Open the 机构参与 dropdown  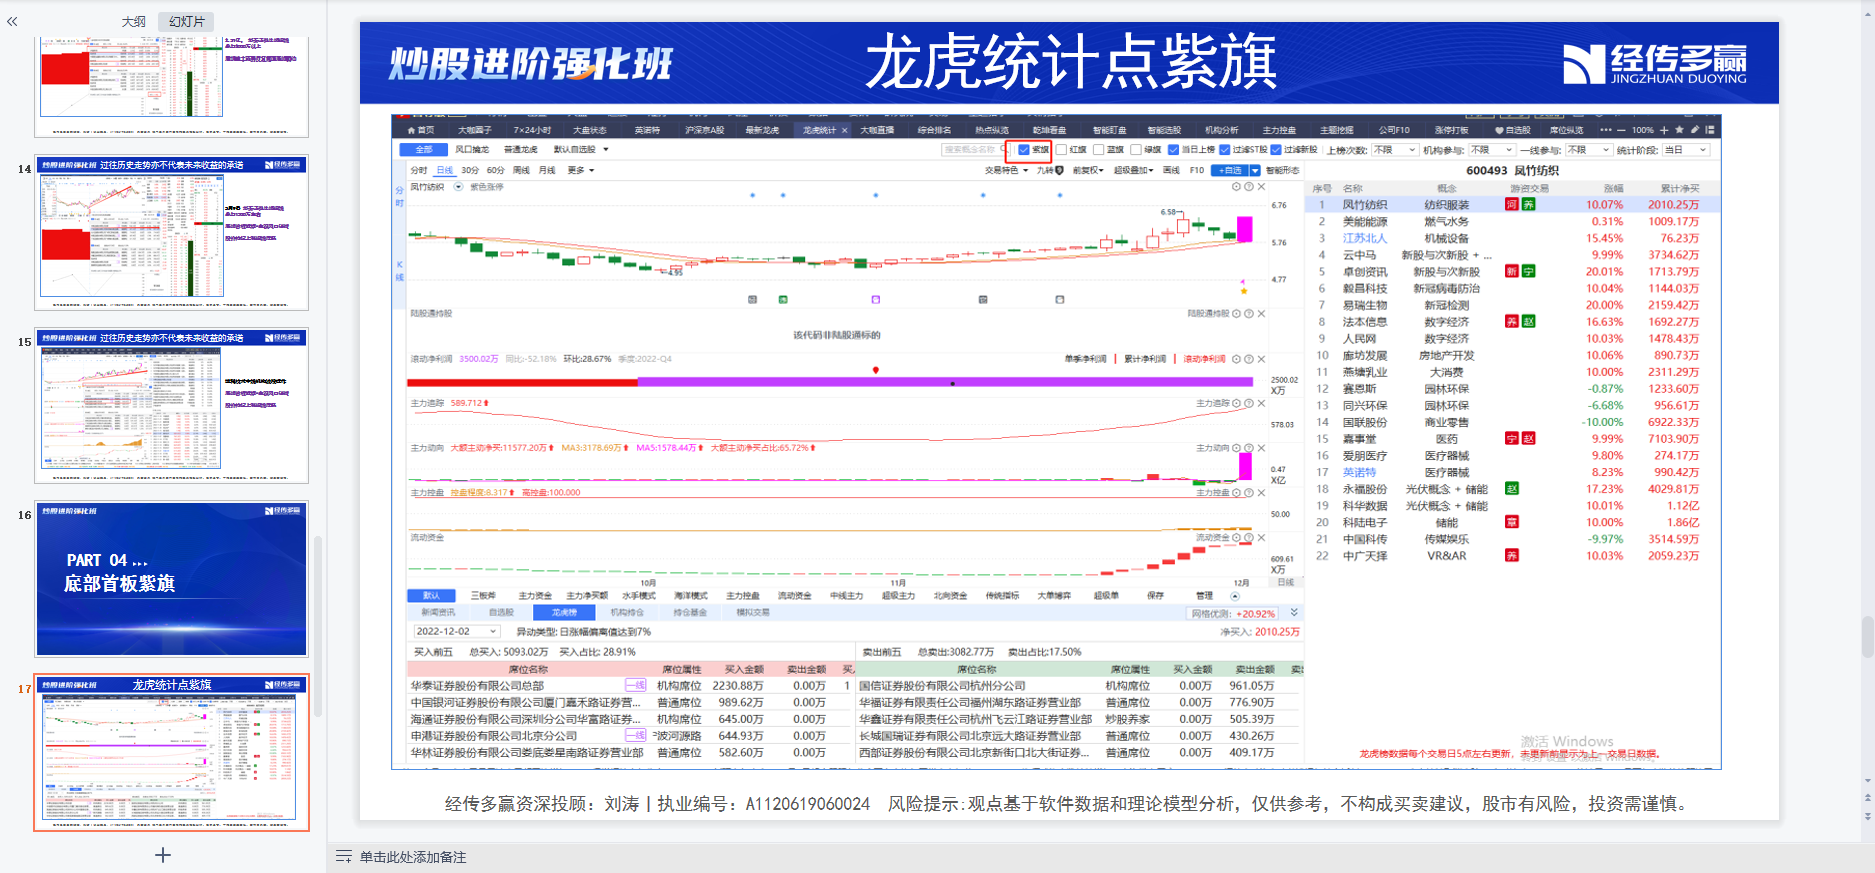coord(1490,150)
